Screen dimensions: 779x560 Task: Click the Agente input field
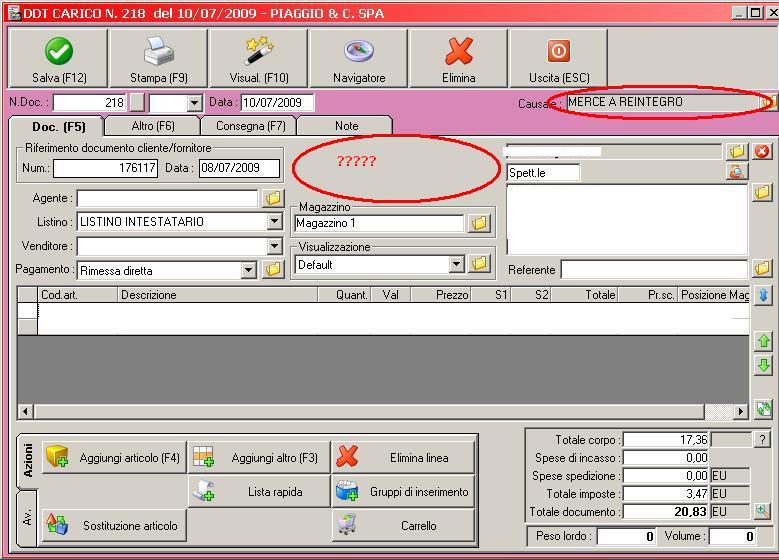(x=167, y=198)
